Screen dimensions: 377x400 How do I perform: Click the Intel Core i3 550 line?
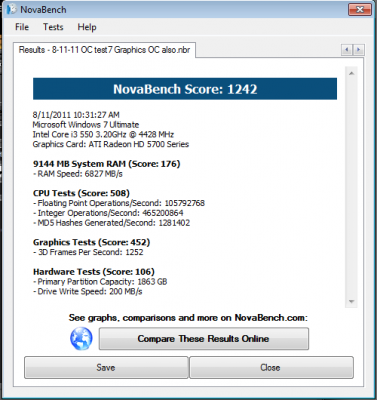click(103, 134)
